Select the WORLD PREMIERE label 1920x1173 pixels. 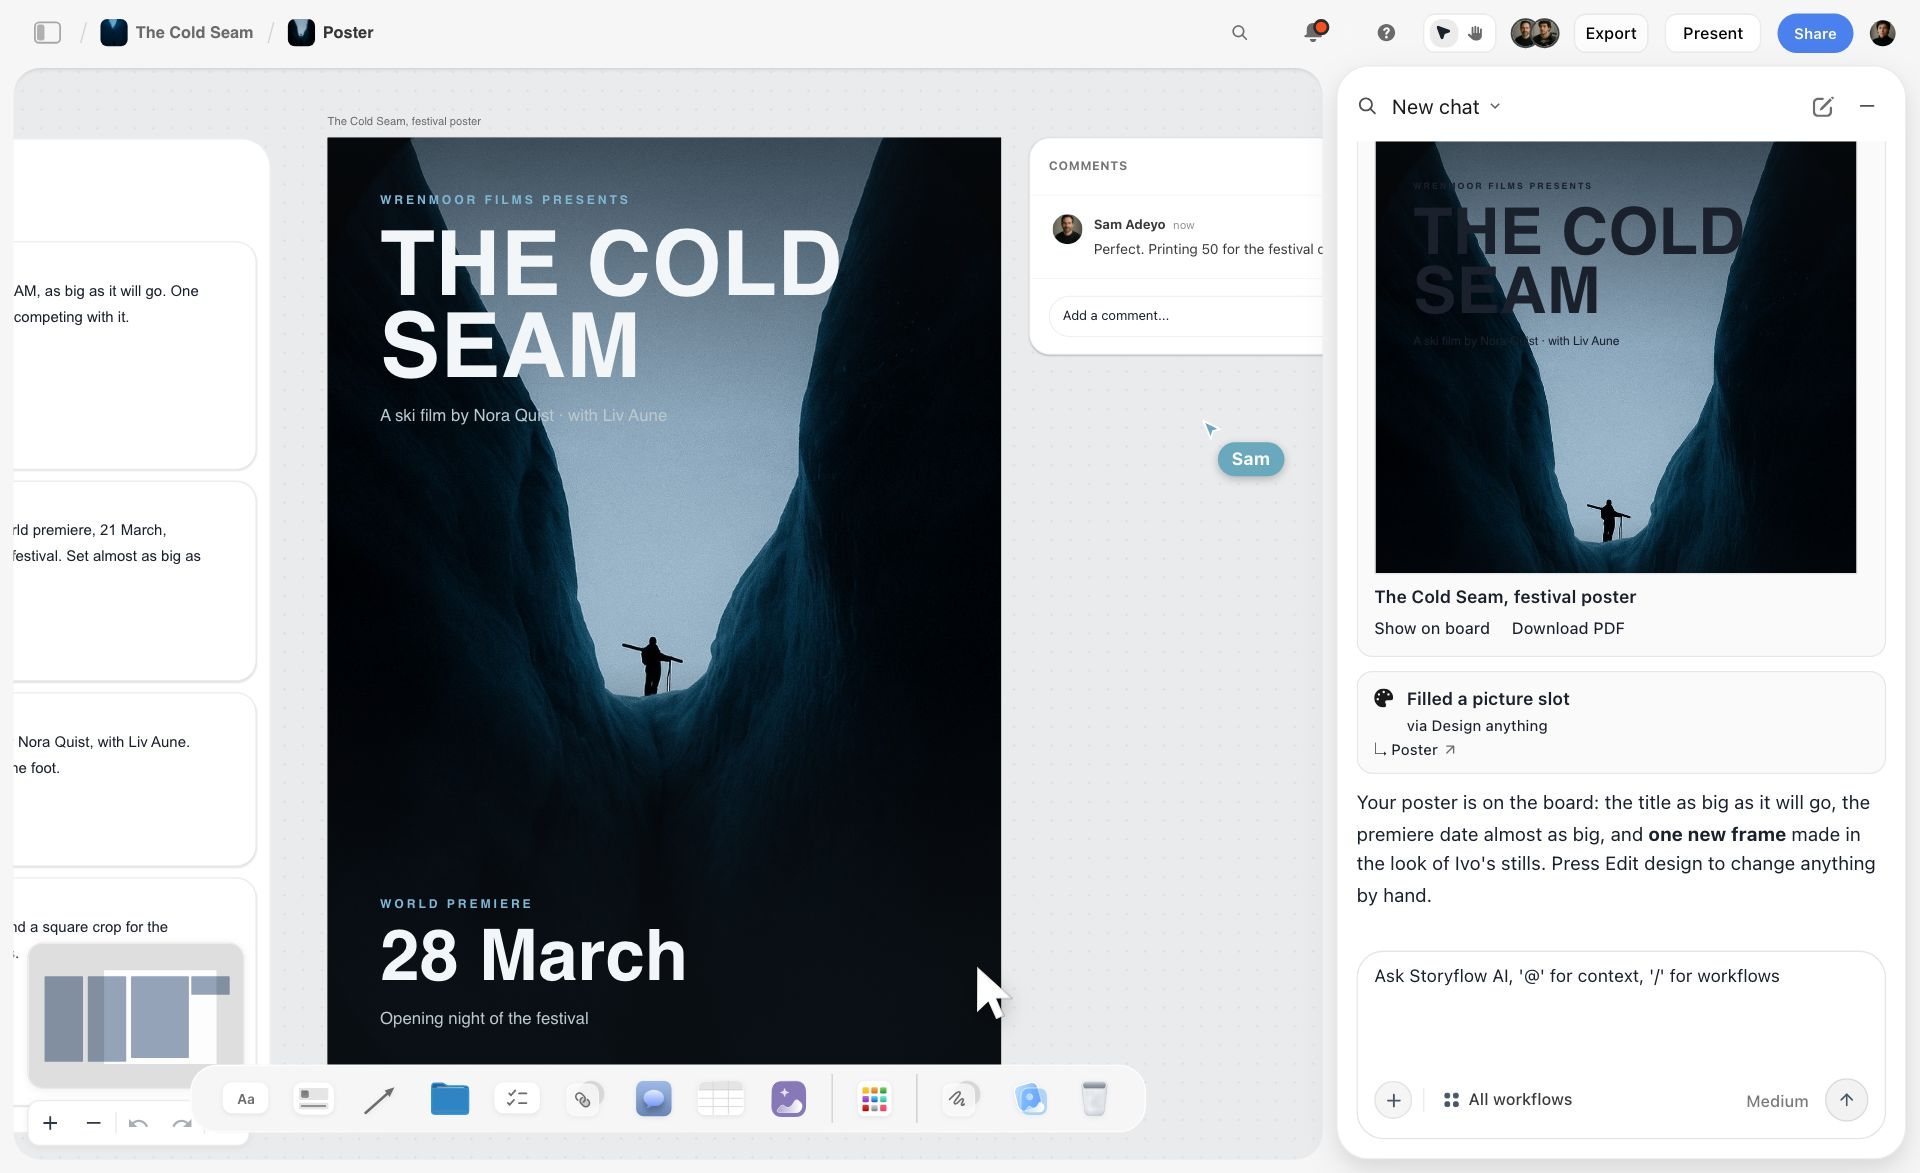coord(456,904)
